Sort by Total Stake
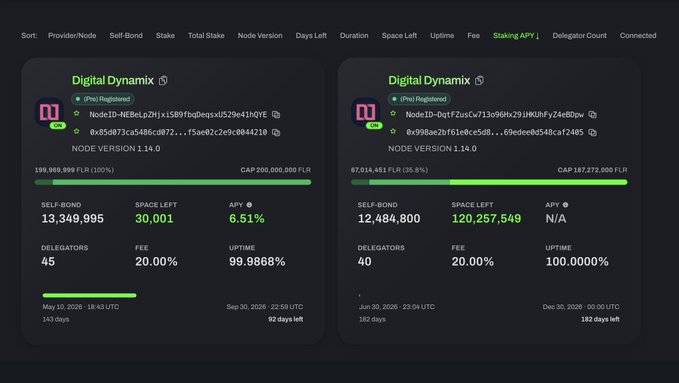The height and width of the screenshot is (383, 679). [x=206, y=36]
